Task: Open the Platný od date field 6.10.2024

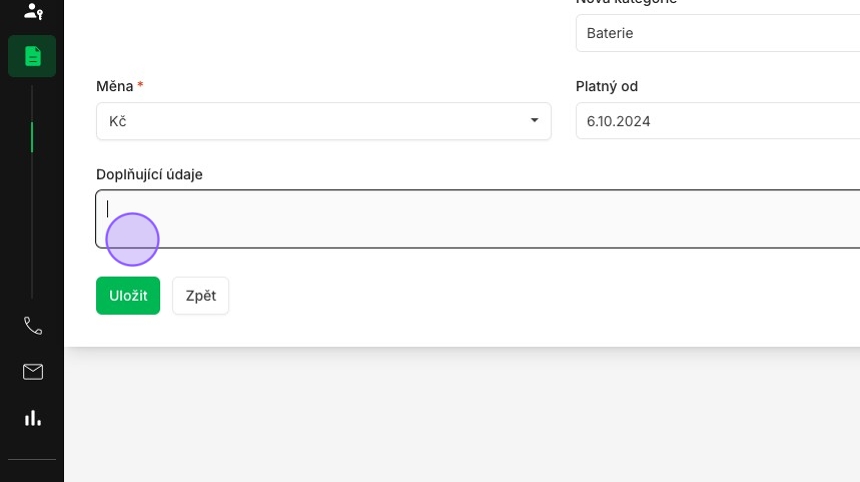Action: (717, 121)
